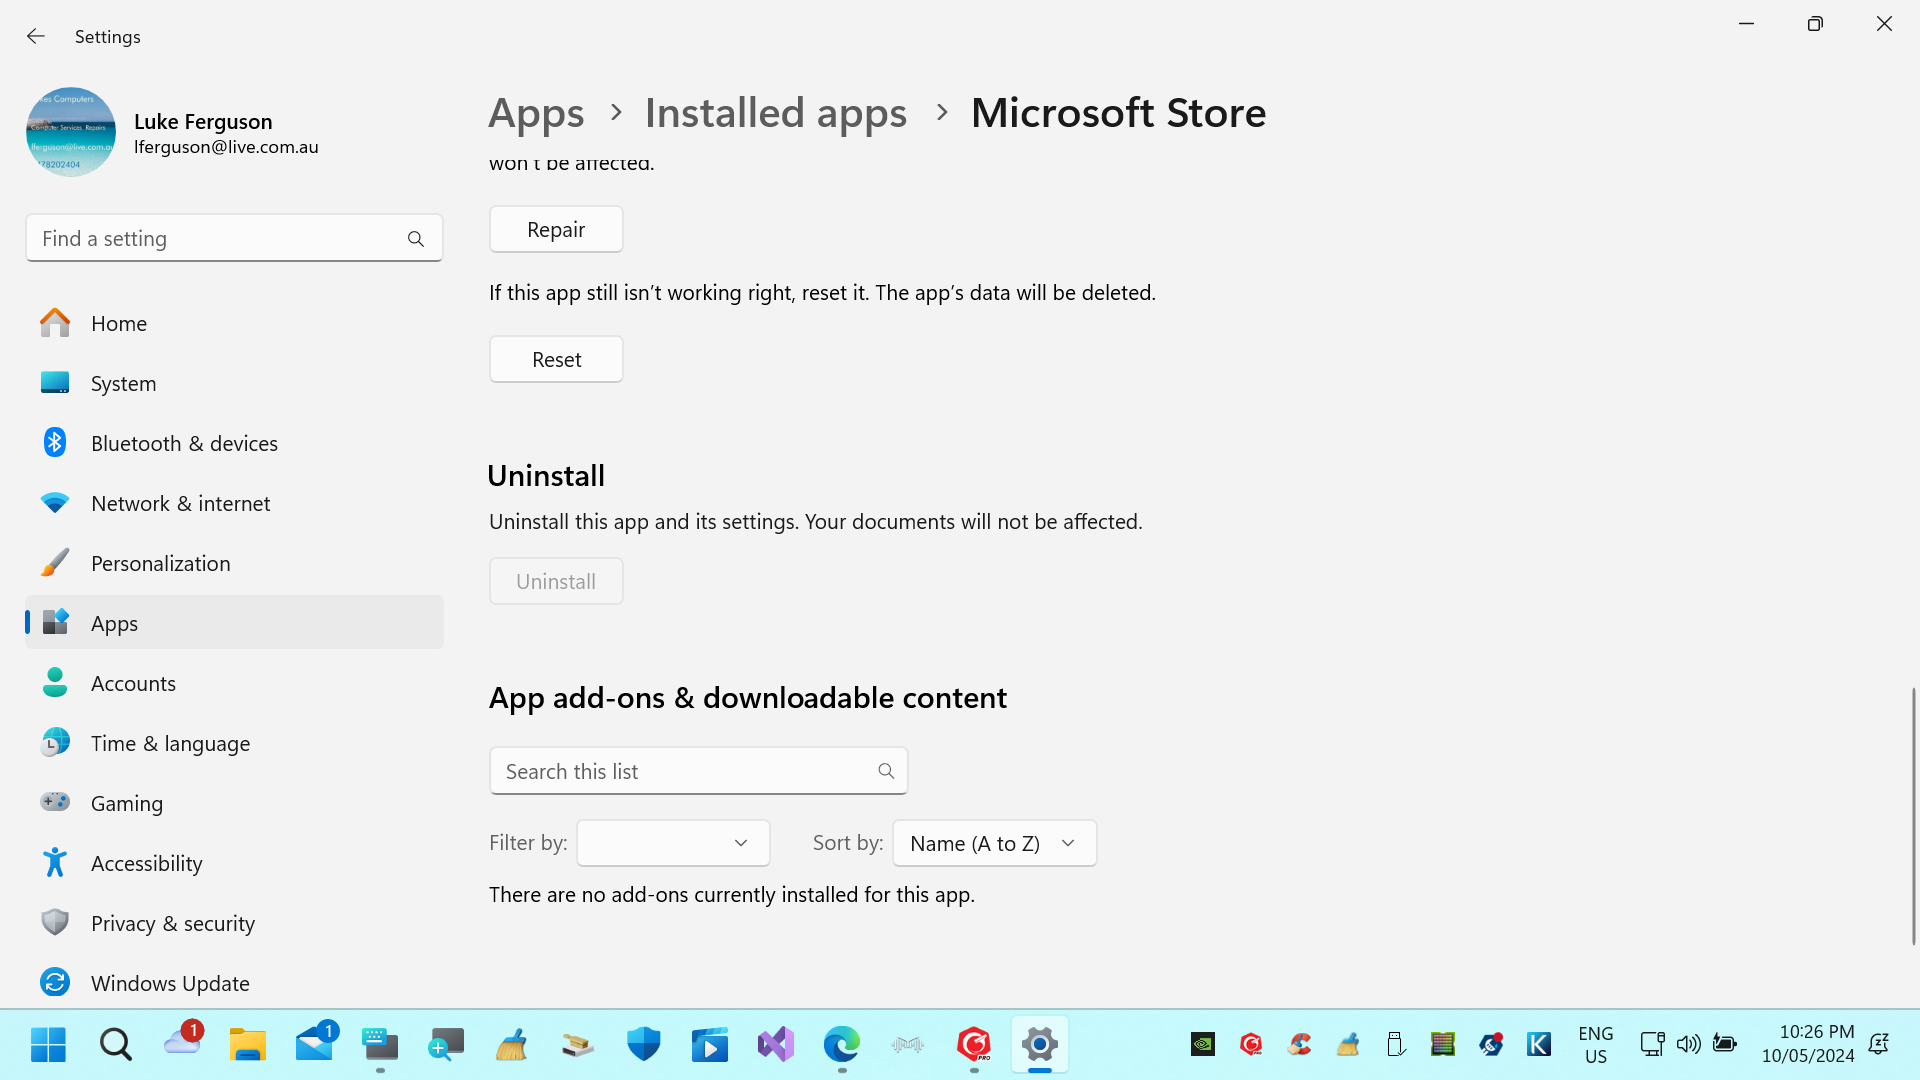Open the on-screen keyboard app on the taskbar

(380, 1045)
